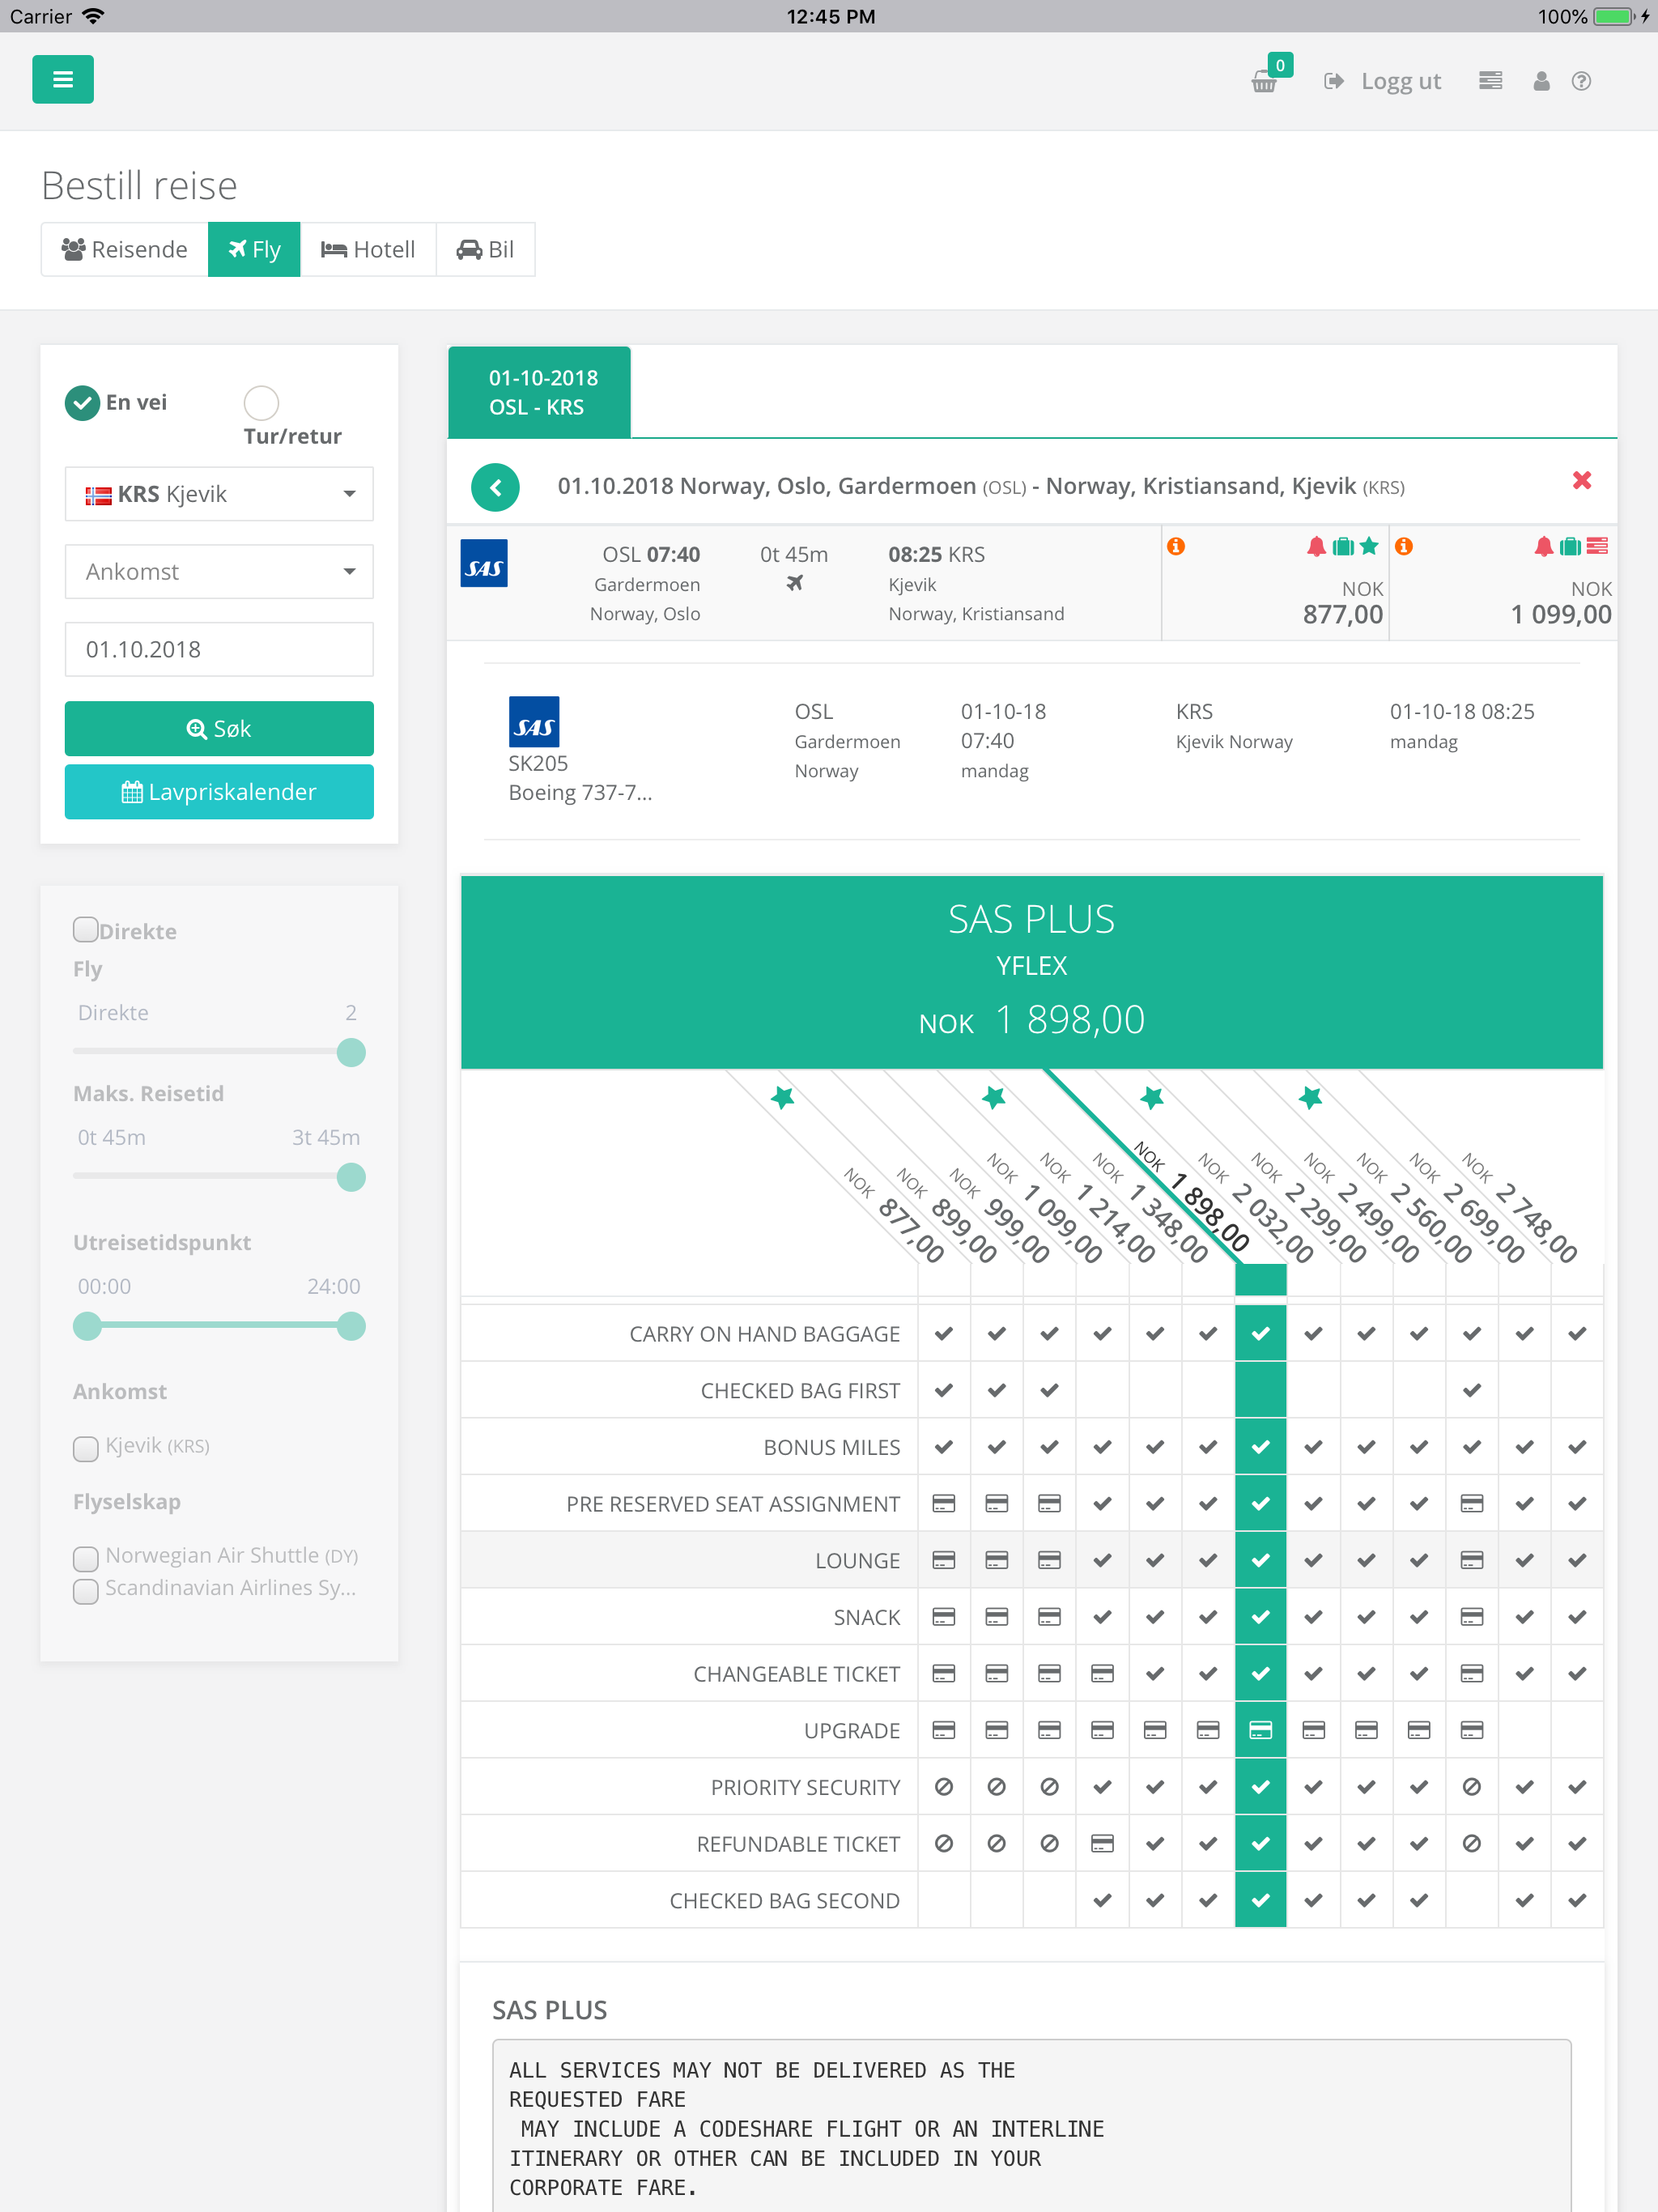Click the star icon on 877,00 fare

click(x=1369, y=546)
